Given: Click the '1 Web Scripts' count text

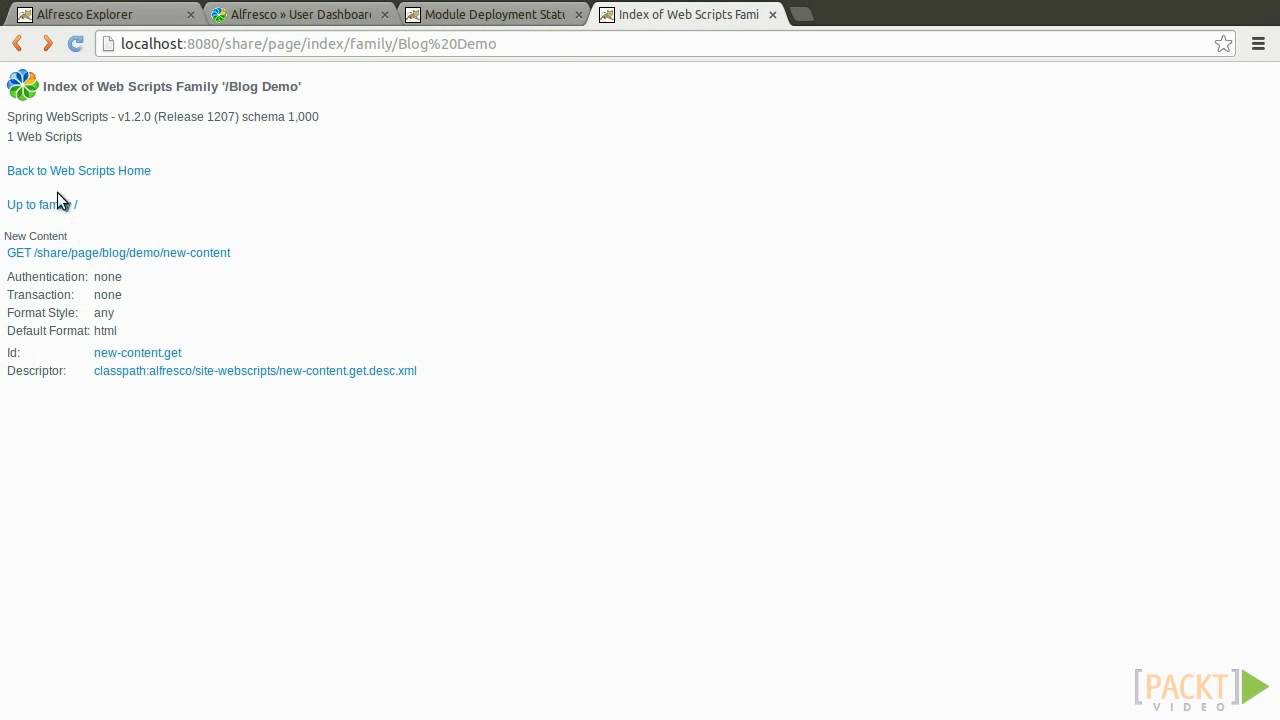Looking at the screenshot, I should coord(45,137).
